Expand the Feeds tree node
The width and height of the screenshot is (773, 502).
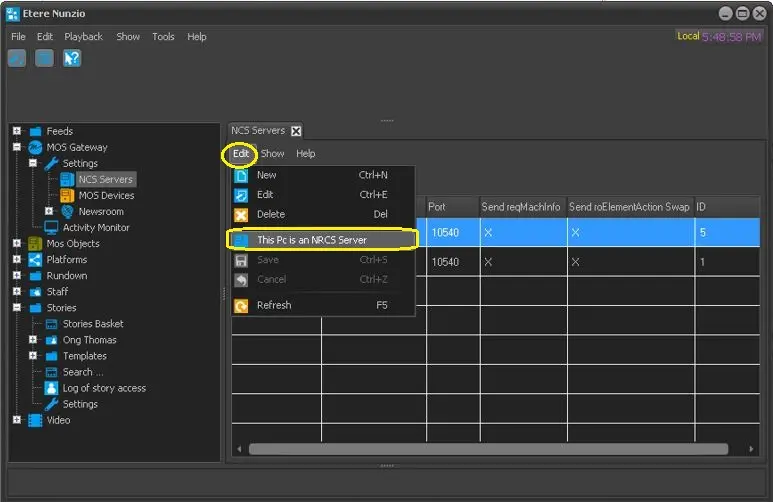coord(17,131)
